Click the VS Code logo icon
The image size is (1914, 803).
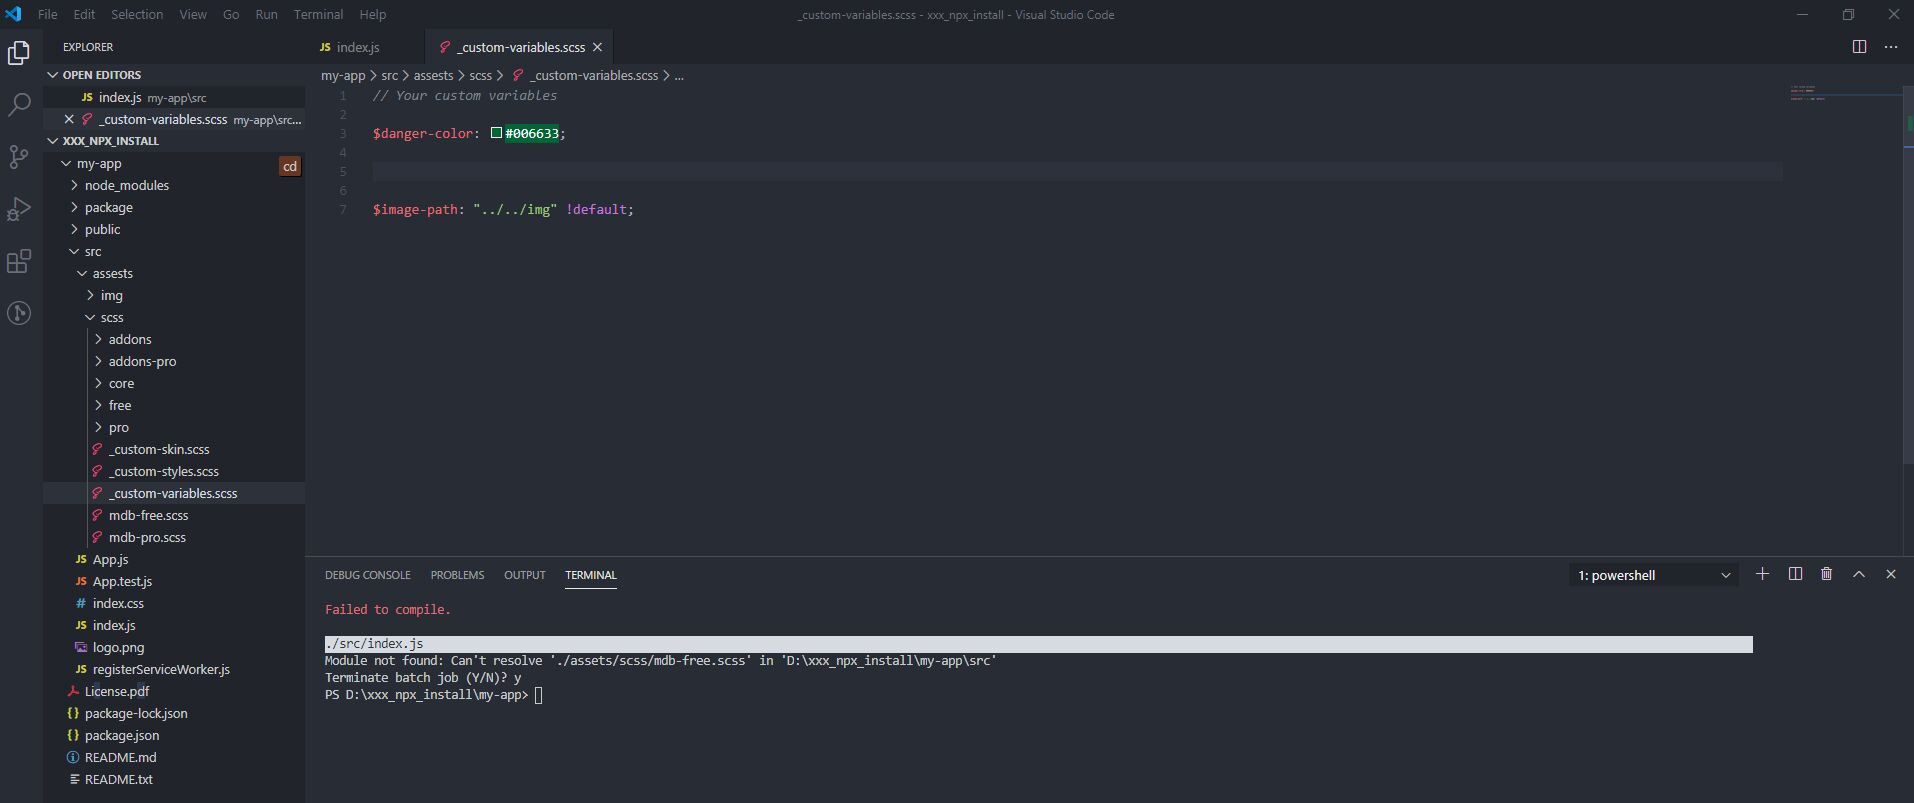pos(13,14)
